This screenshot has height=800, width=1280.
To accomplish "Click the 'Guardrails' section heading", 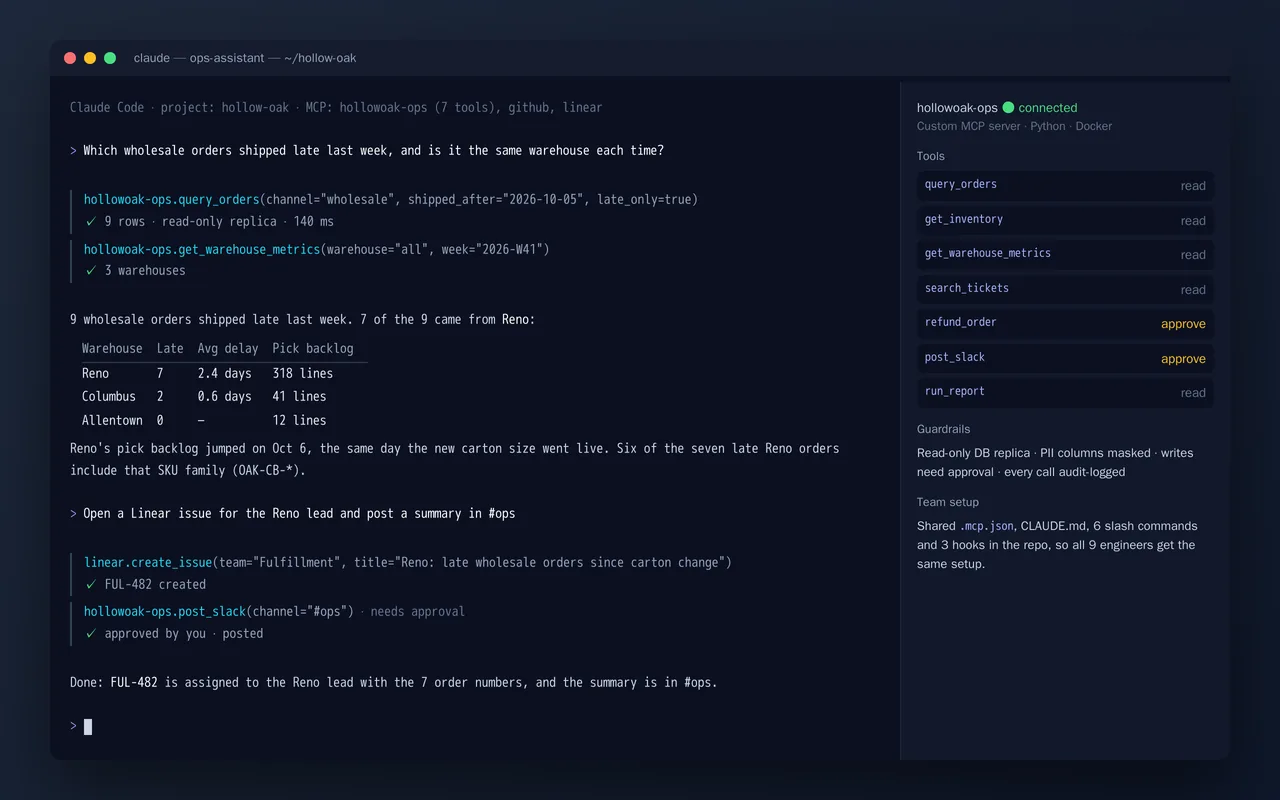I will pos(944,429).
